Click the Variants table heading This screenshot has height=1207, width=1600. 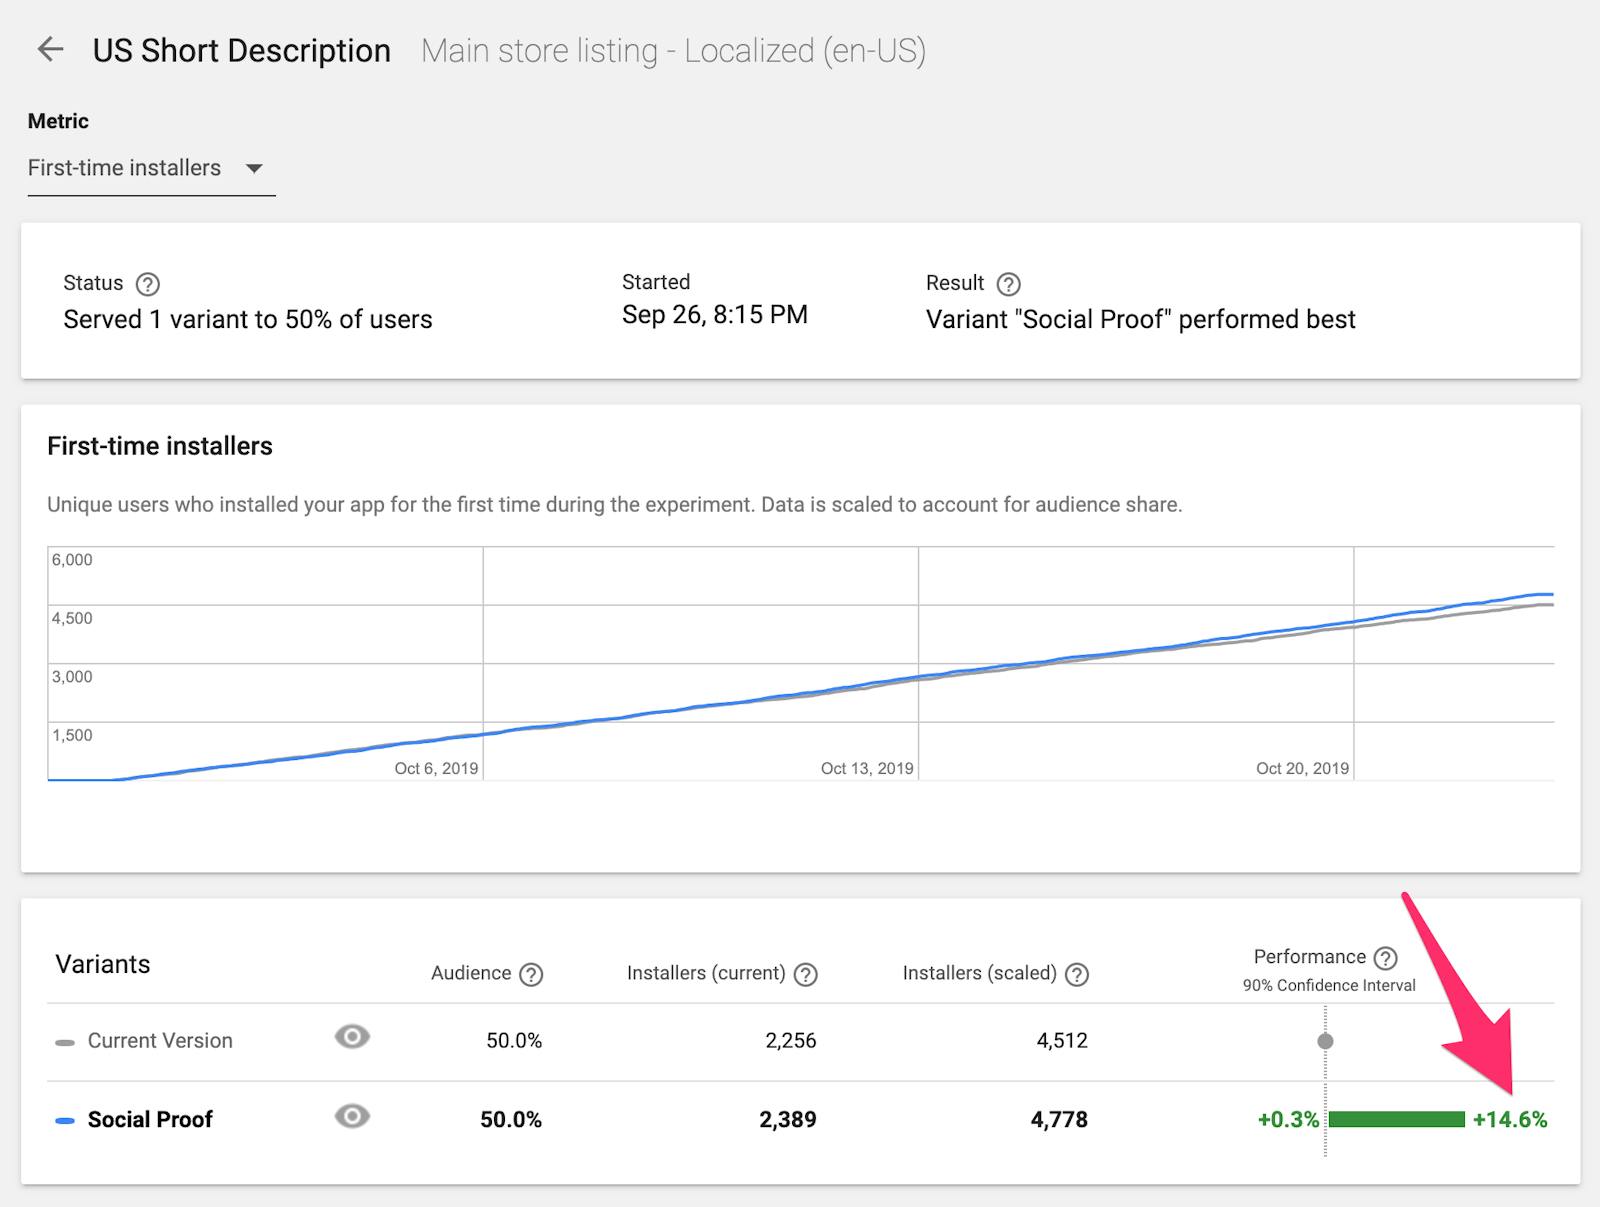pyautogui.click(x=103, y=965)
